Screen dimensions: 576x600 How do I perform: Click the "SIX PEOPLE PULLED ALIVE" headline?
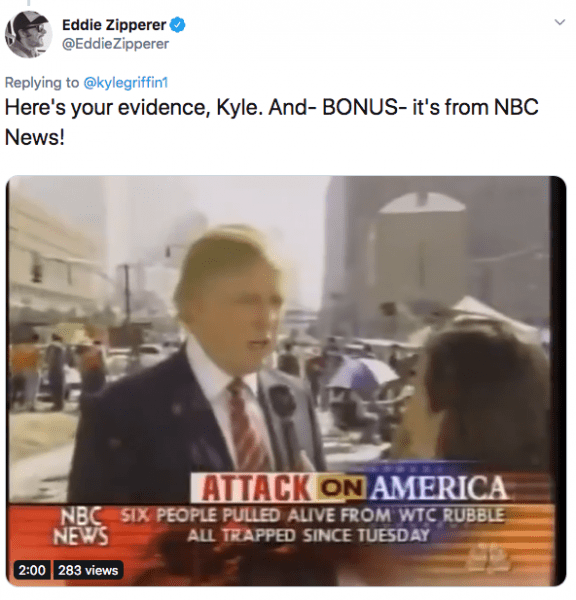[312, 515]
